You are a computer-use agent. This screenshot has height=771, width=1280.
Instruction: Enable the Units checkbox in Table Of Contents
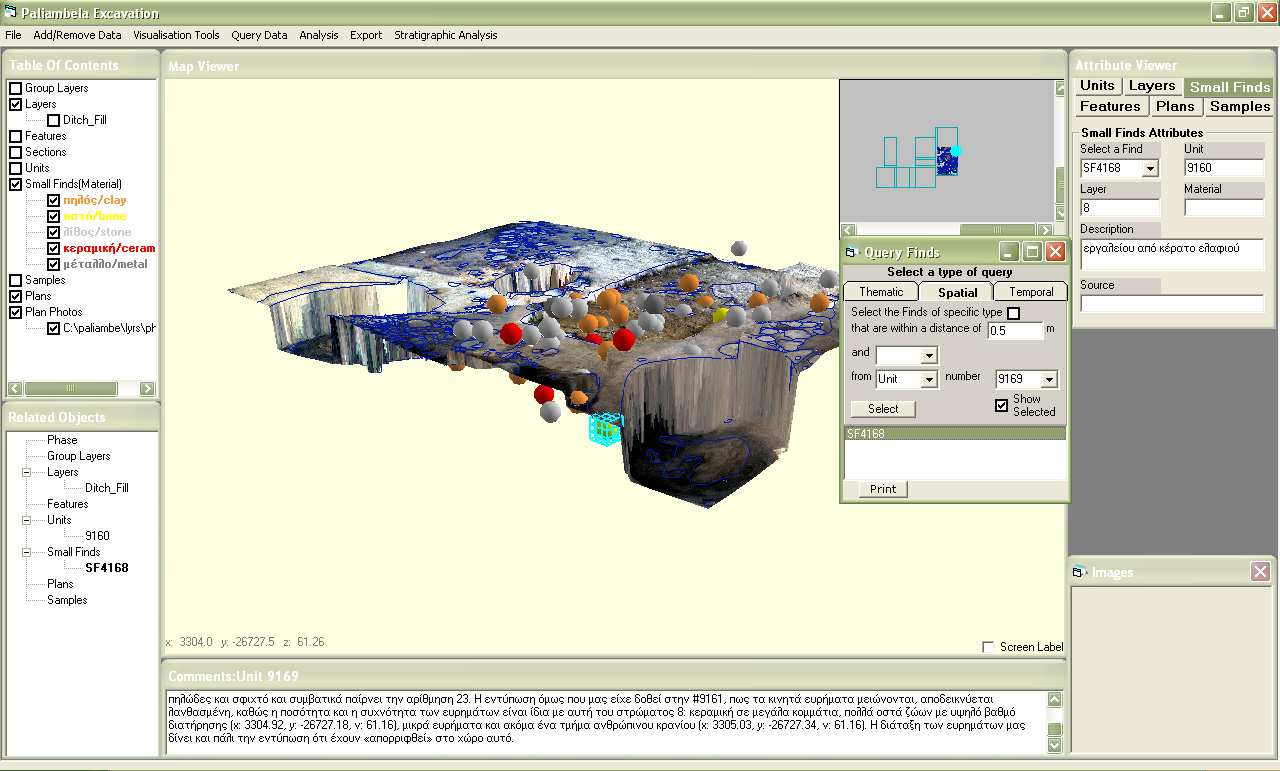tap(15, 168)
